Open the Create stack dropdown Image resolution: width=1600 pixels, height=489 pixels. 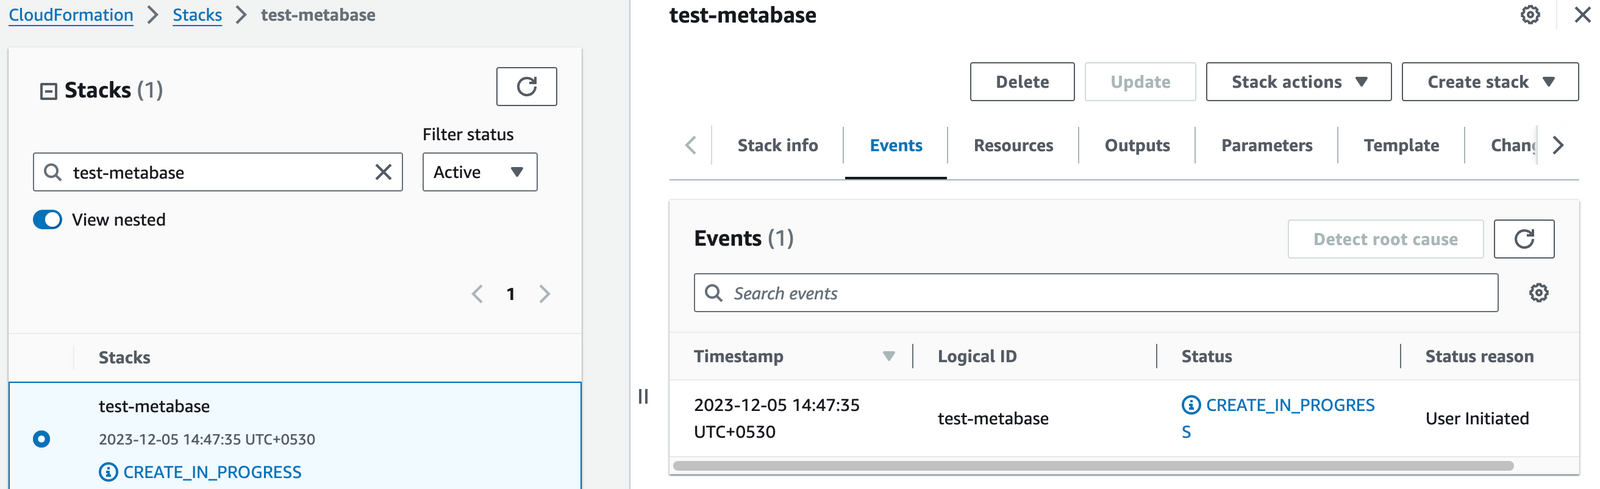[x=1490, y=82]
